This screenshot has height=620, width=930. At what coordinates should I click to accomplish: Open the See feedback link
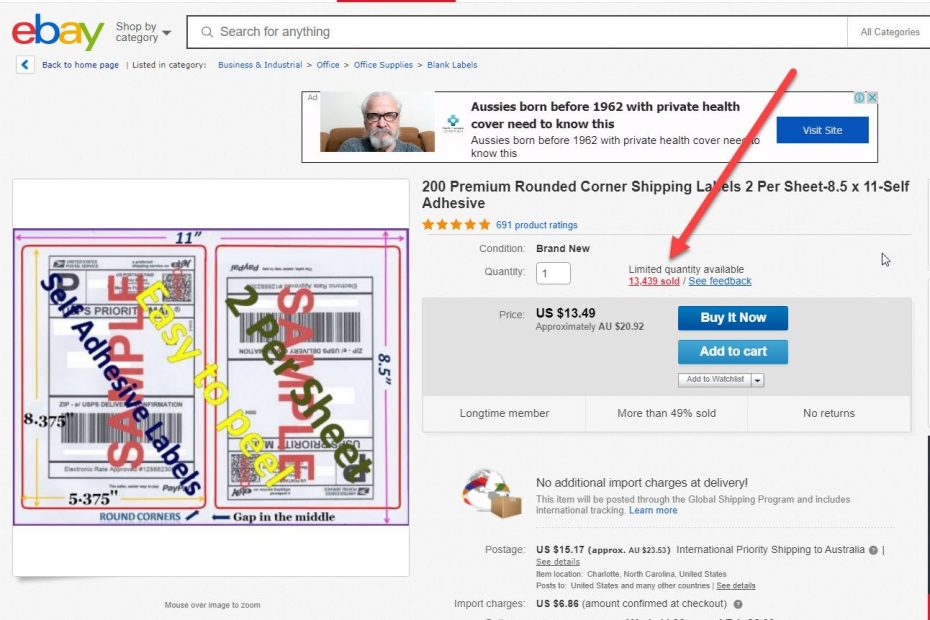click(719, 281)
